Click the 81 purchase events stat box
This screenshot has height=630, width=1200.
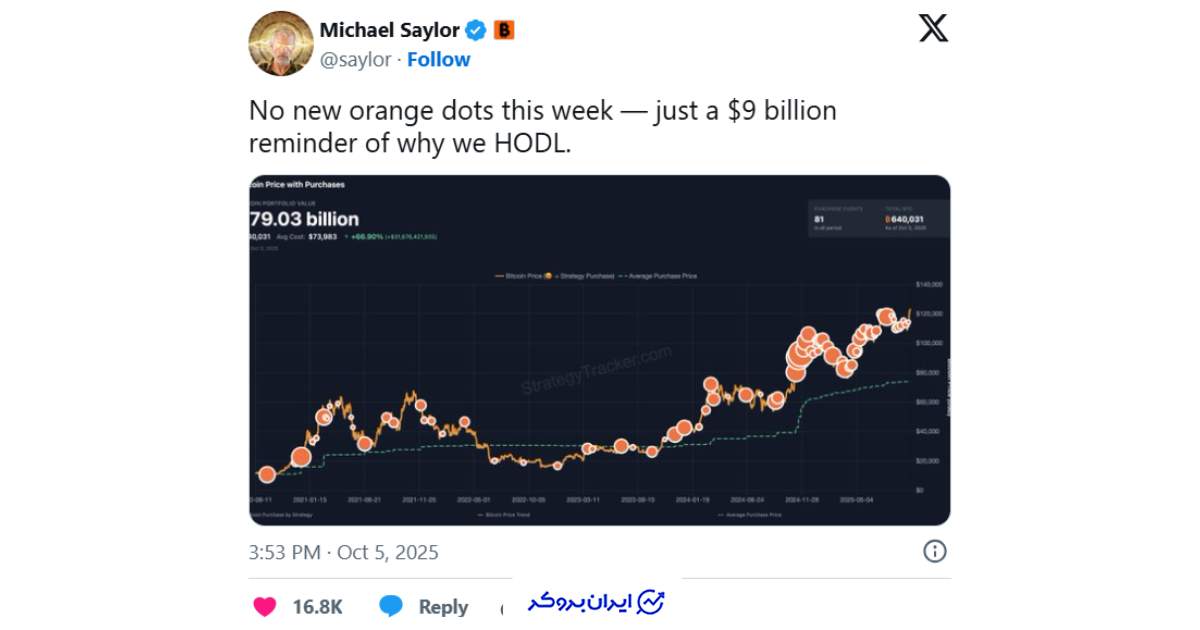click(840, 218)
